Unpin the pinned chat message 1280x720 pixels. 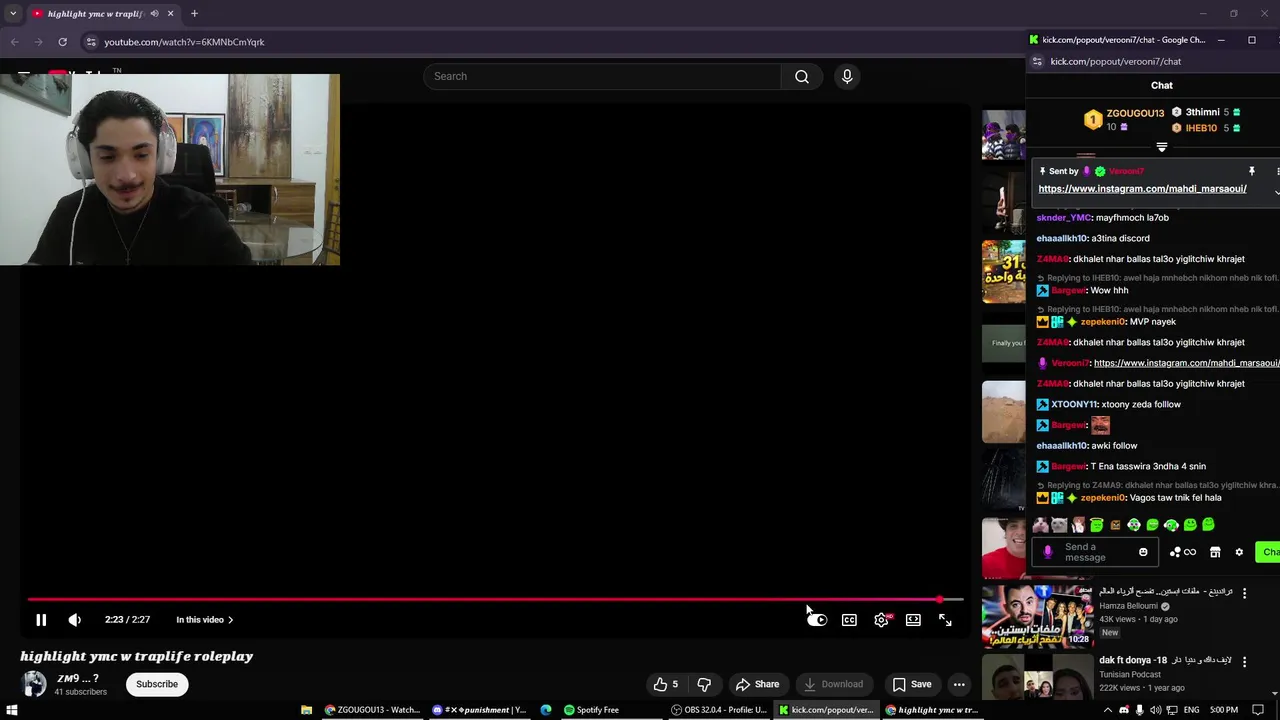[x=1251, y=171]
